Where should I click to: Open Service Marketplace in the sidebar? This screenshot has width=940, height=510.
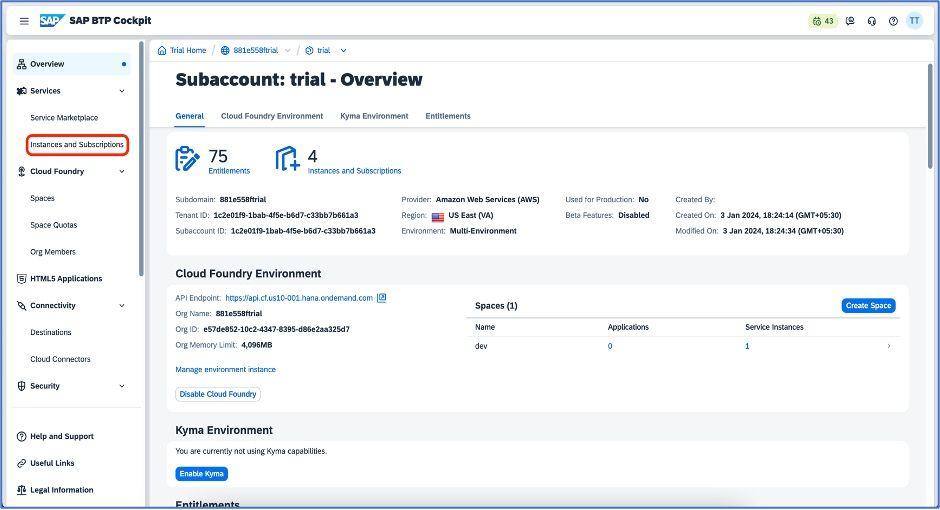pyautogui.click(x=64, y=118)
